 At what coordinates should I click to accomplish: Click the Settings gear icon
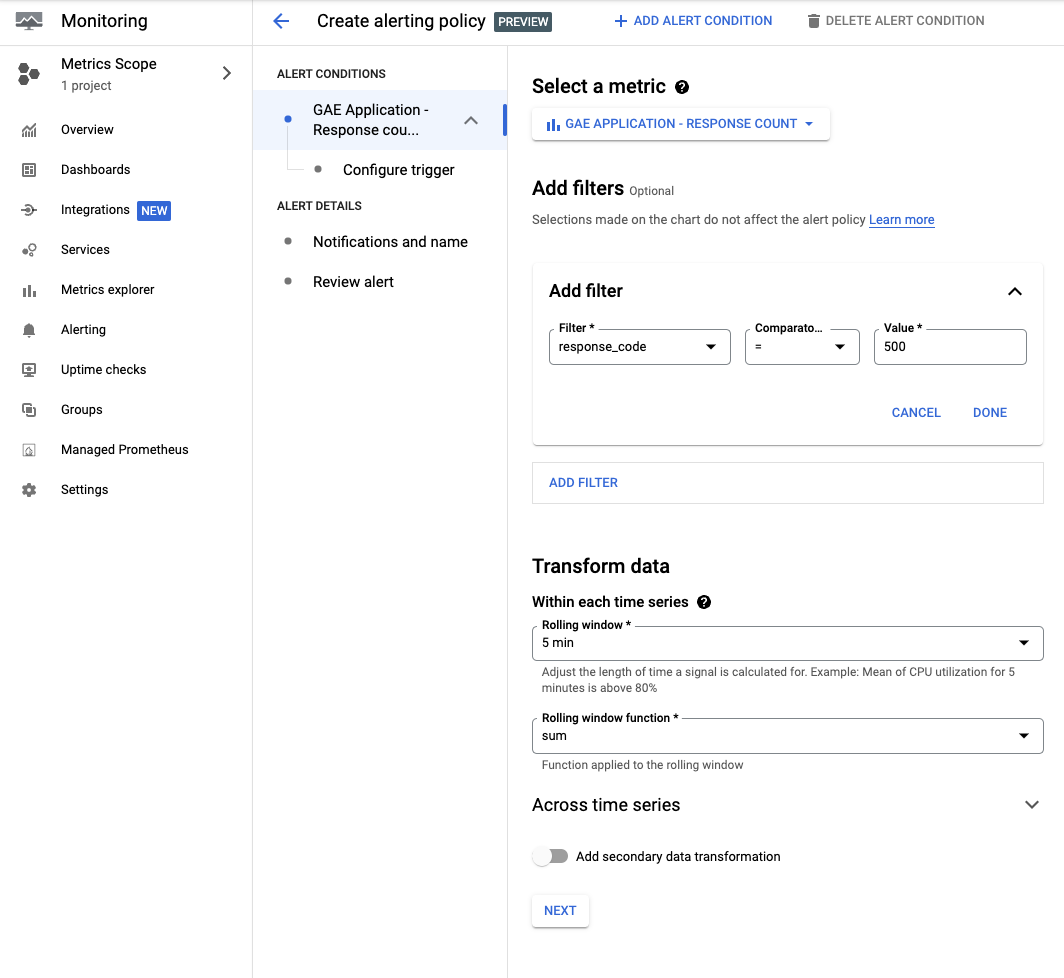click(x=29, y=490)
